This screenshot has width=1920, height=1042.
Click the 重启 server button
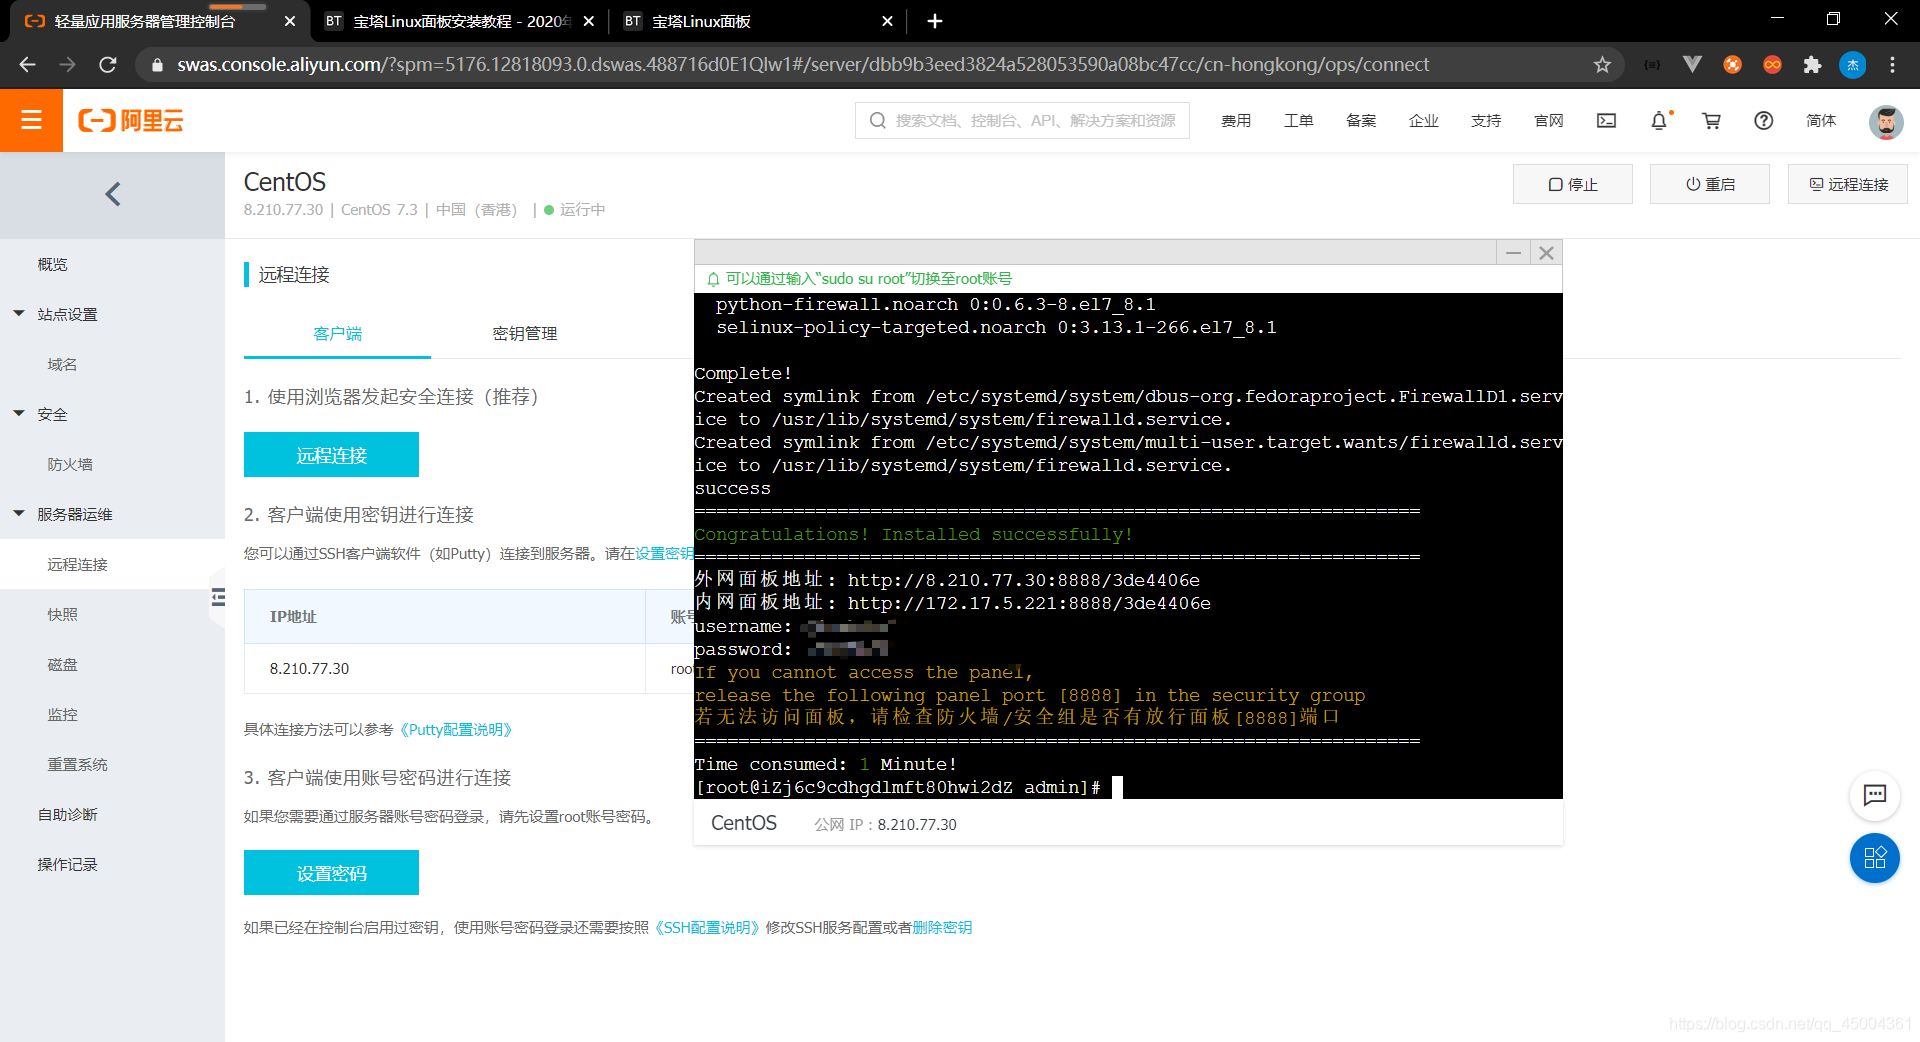1710,184
